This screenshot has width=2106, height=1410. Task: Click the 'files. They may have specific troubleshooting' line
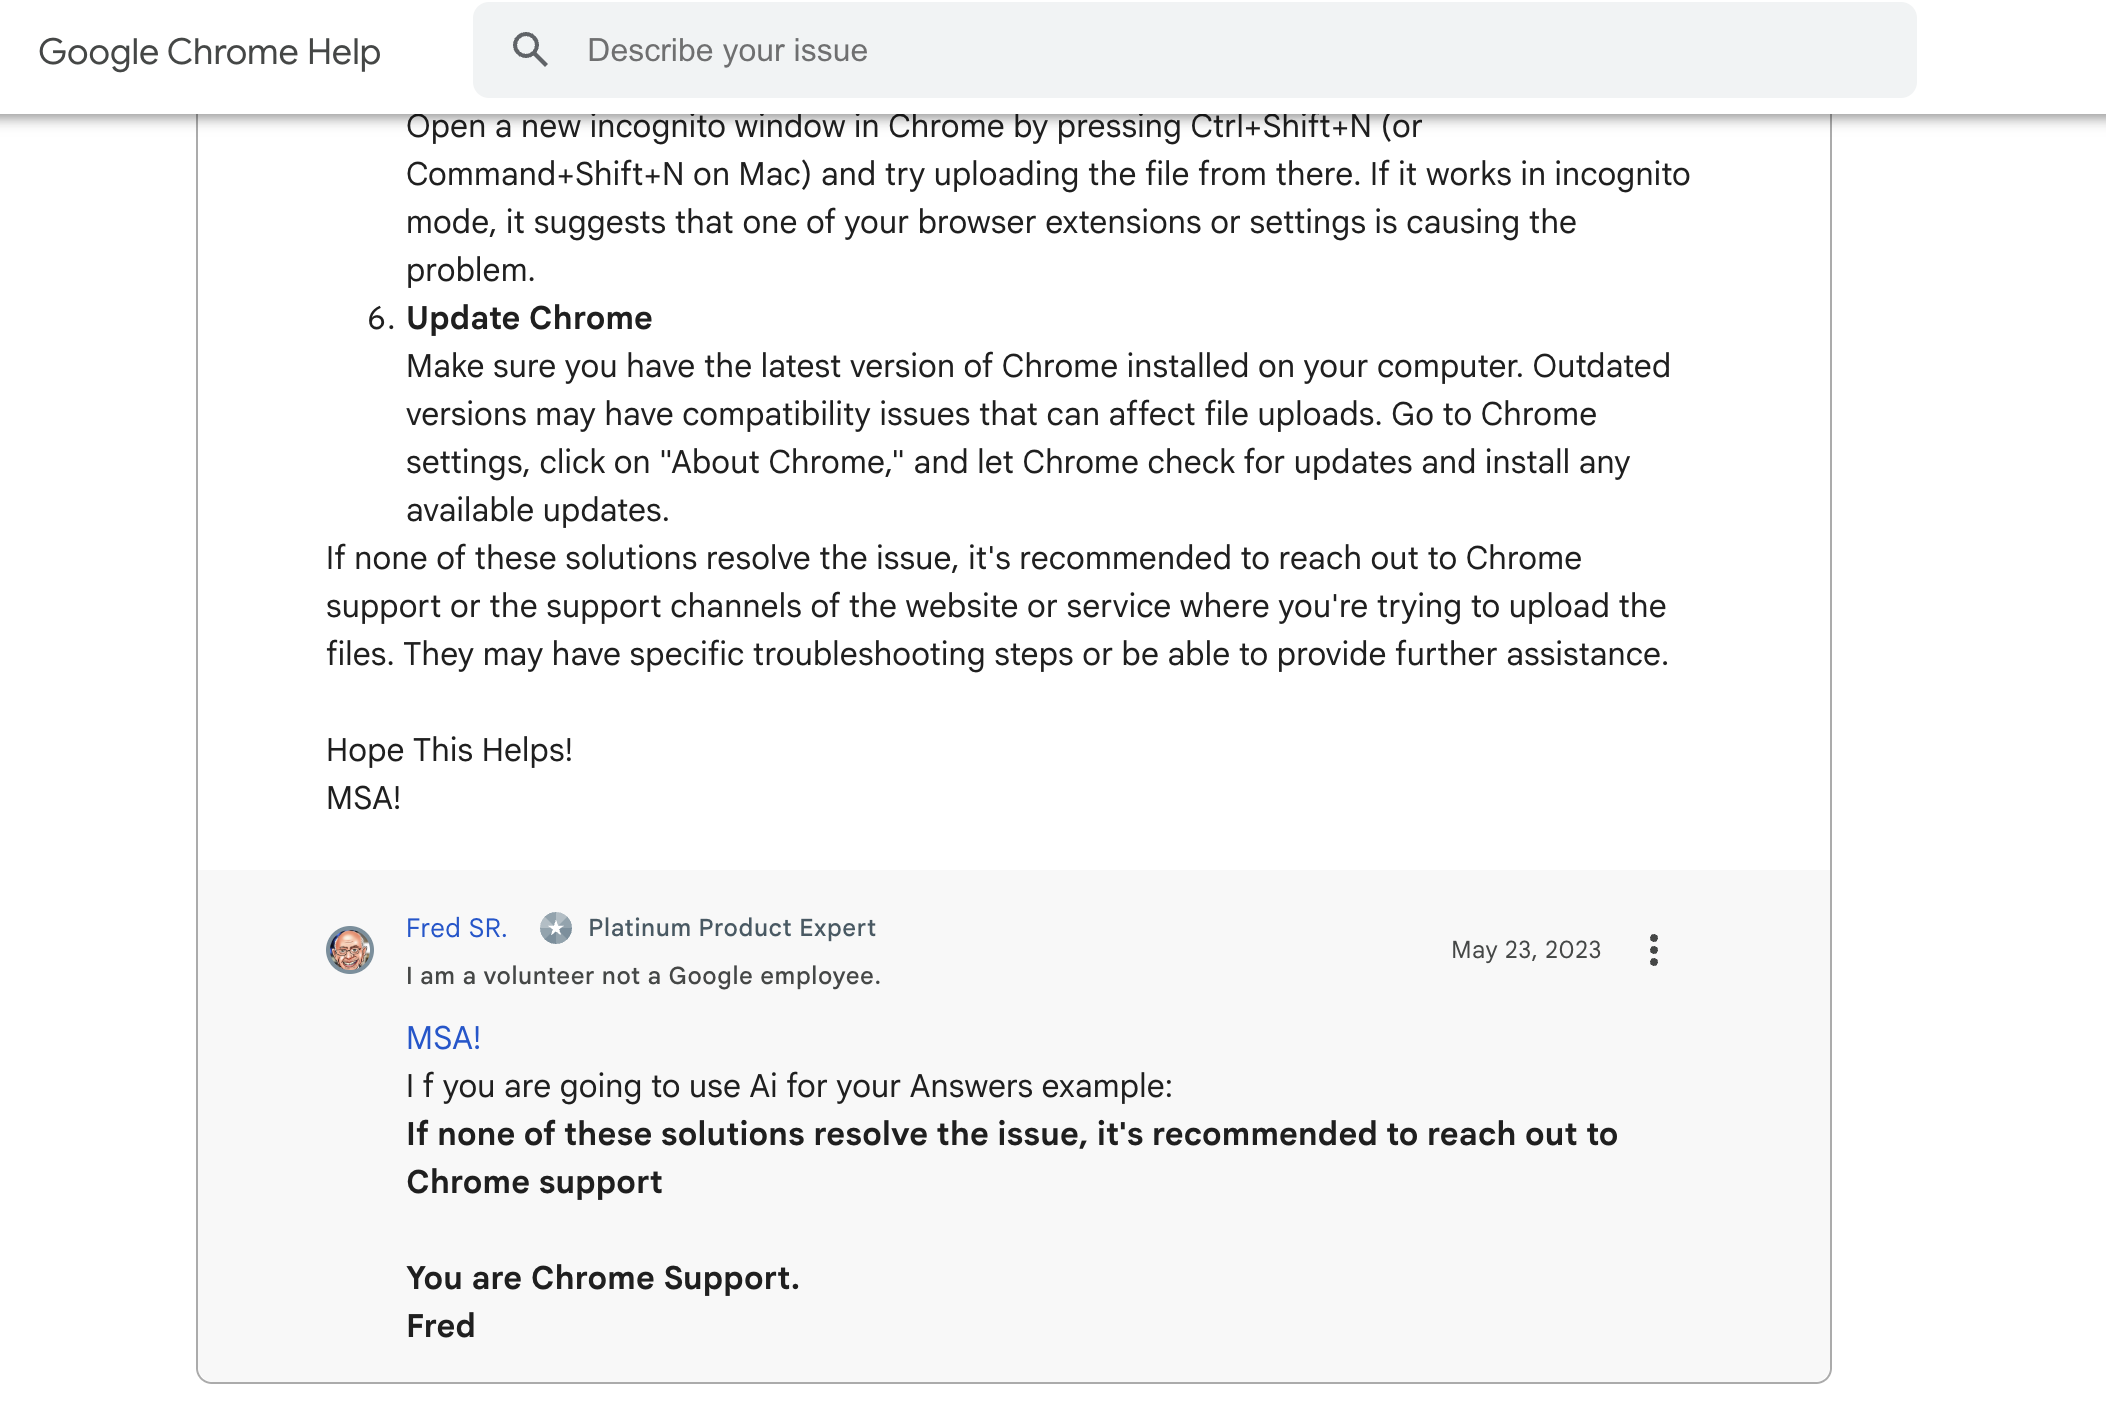[x=997, y=654]
